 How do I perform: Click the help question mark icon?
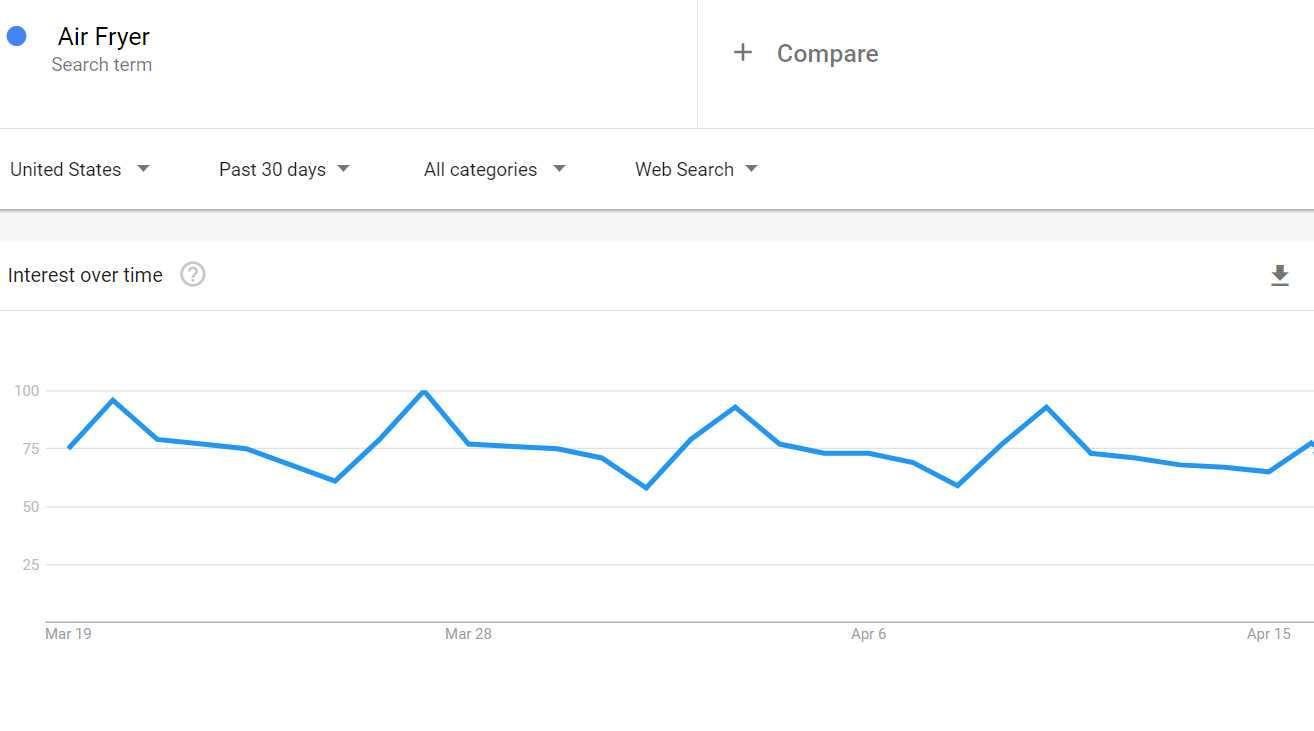[x=193, y=274]
